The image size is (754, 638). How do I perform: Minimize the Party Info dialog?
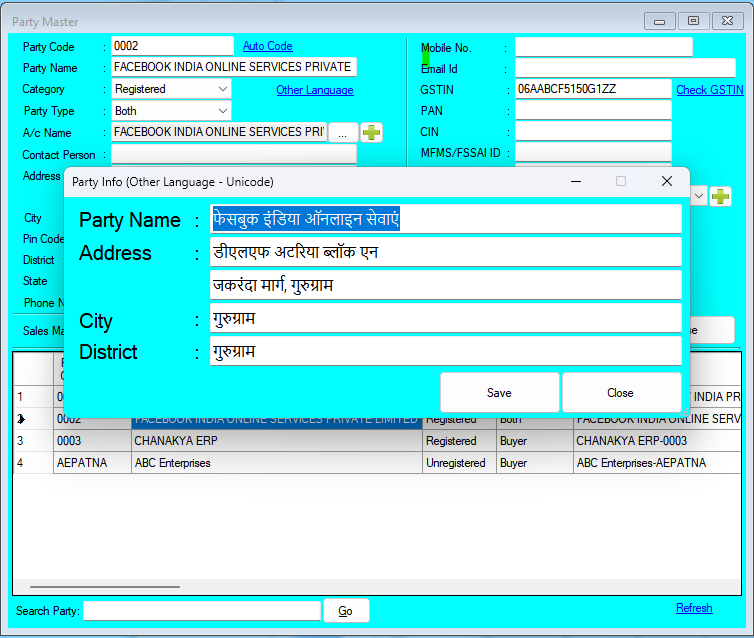point(576,182)
